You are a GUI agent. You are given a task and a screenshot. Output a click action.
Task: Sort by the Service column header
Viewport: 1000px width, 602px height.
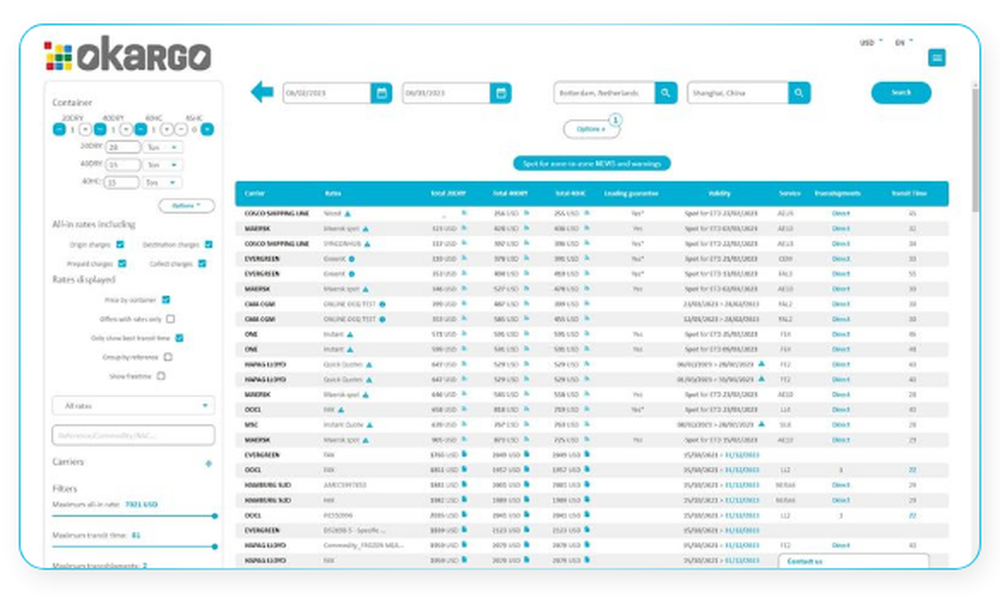coord(790,193)
